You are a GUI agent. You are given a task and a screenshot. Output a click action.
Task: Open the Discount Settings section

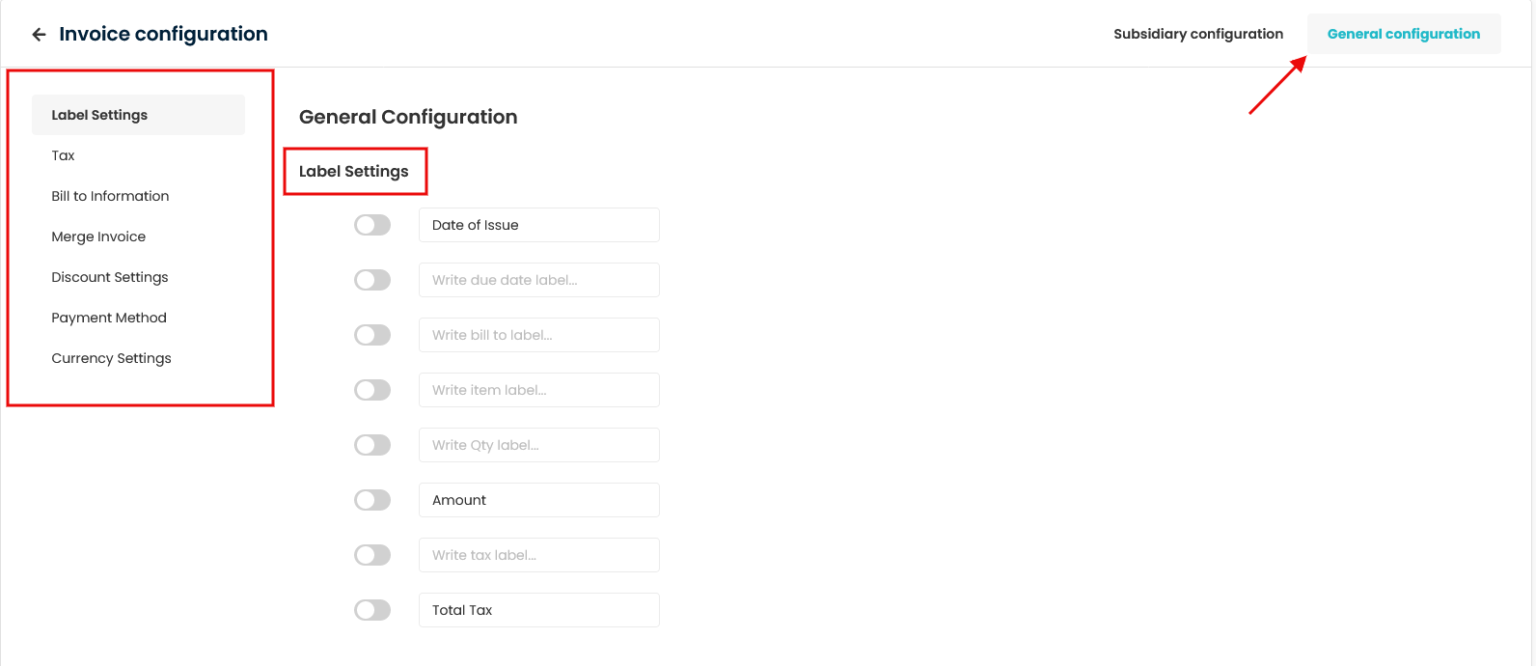[x=109, y=277]
